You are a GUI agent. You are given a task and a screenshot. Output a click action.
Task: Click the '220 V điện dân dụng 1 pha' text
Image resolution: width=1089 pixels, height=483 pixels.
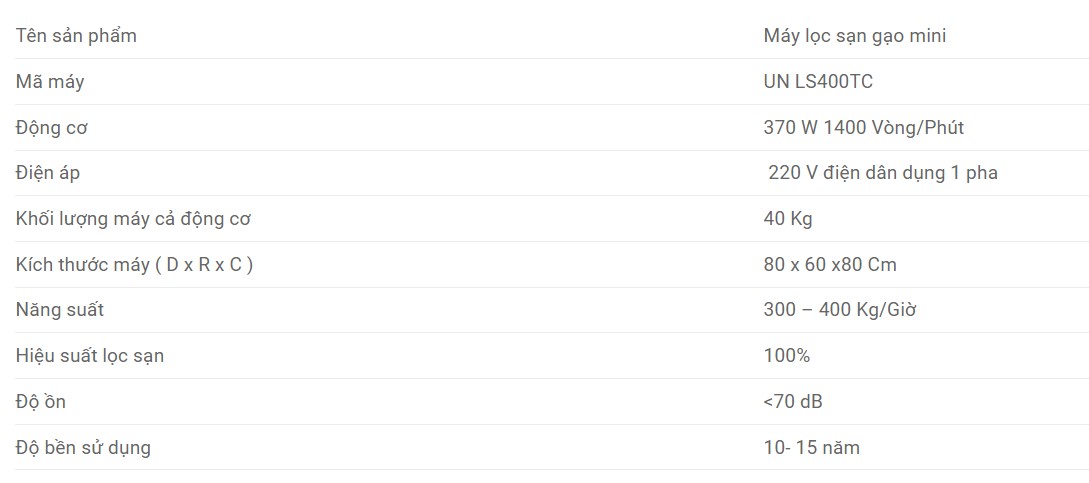pyautogui.click(x=883, y=173)
